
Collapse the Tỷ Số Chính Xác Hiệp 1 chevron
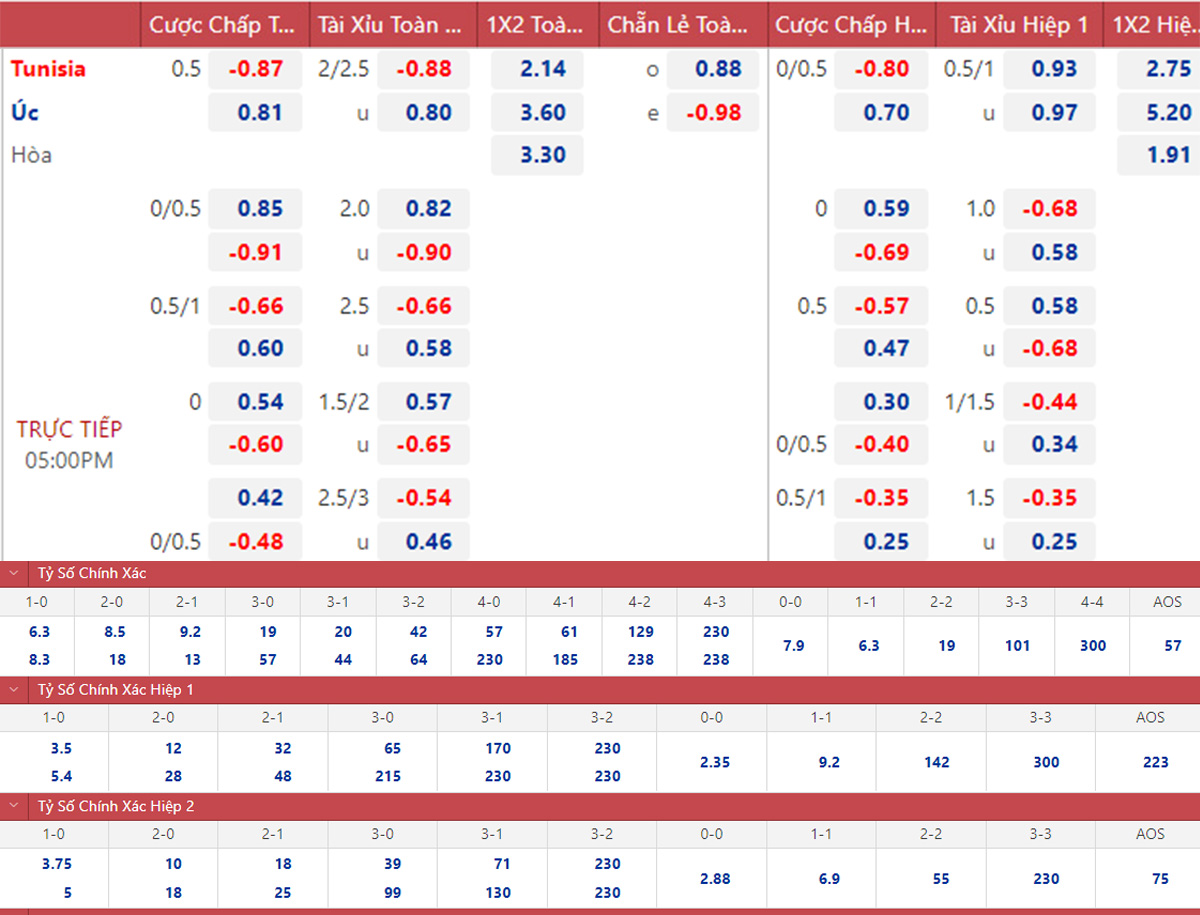14,690
